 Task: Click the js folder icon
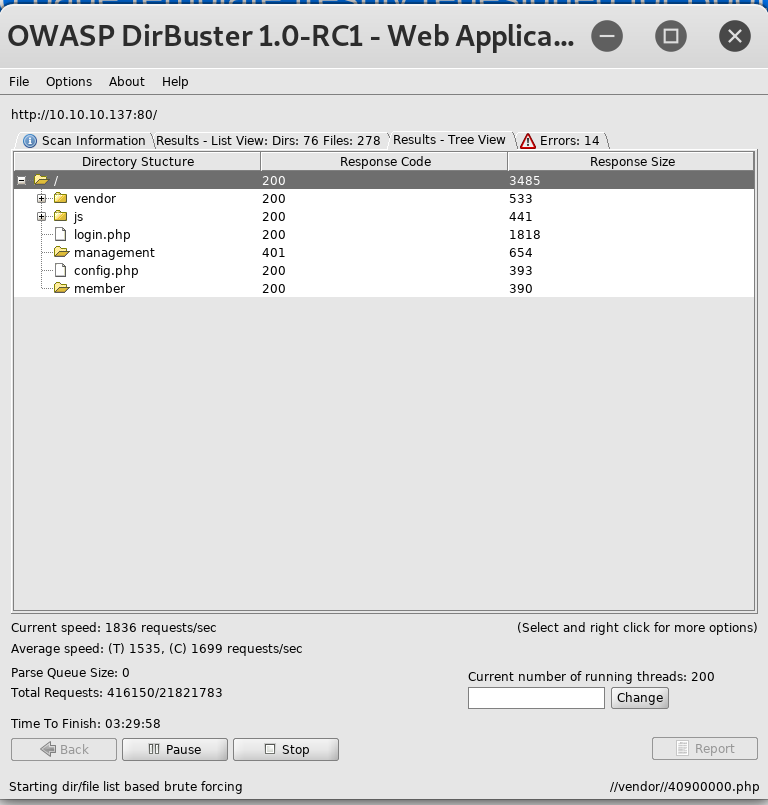point(61,216)
